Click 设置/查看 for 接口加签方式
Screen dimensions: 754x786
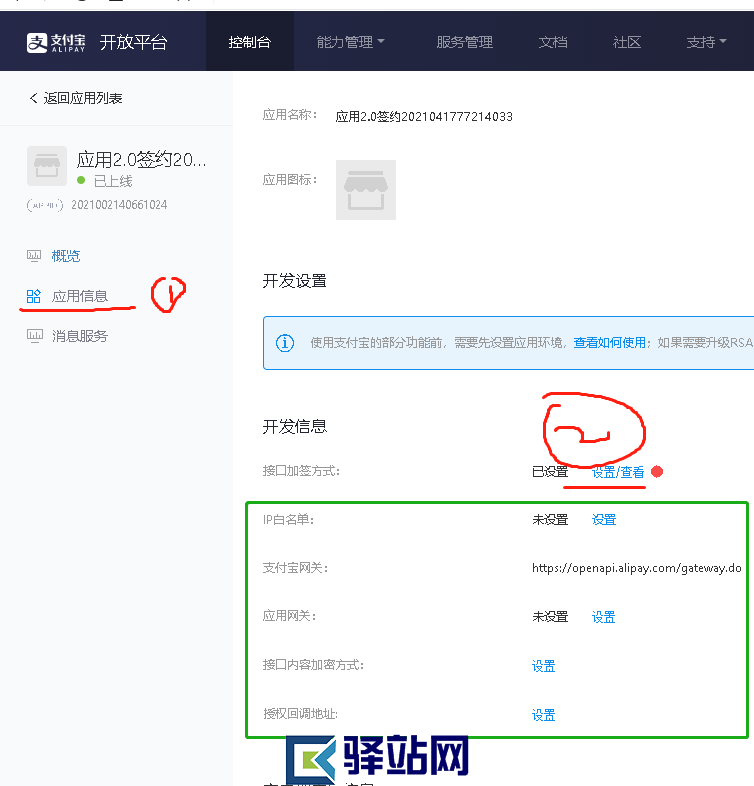pos(618,472)
